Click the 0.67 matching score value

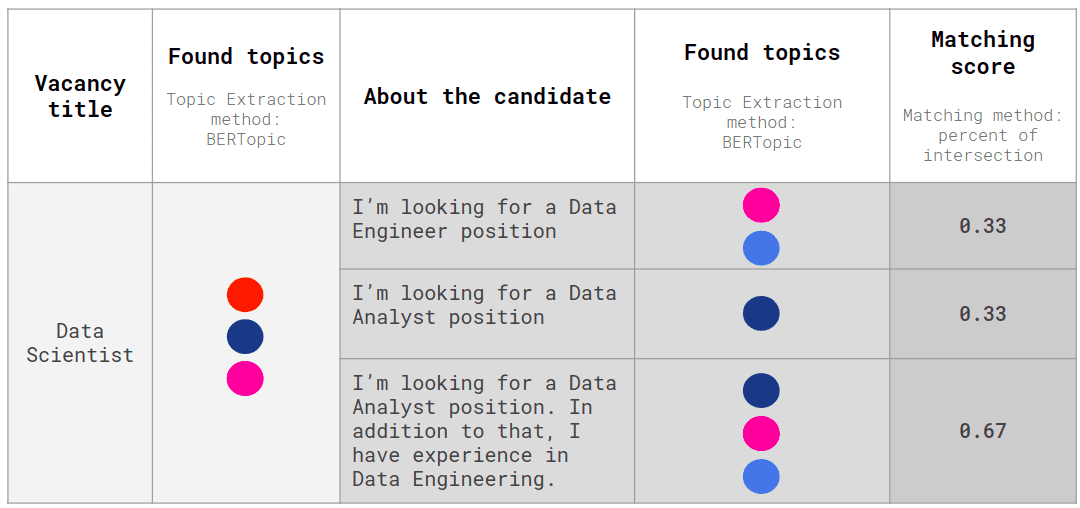982,431
